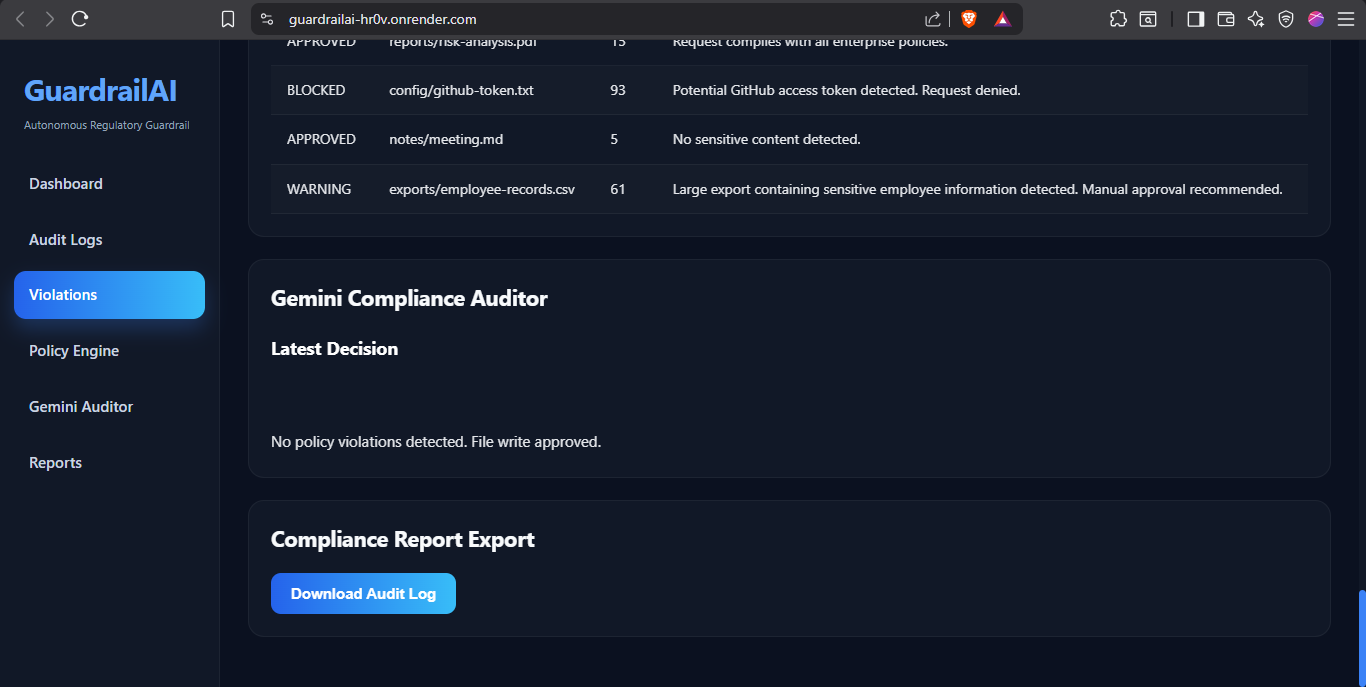
Task: Click the Download Audit Log button
Action: coord(363,594)
